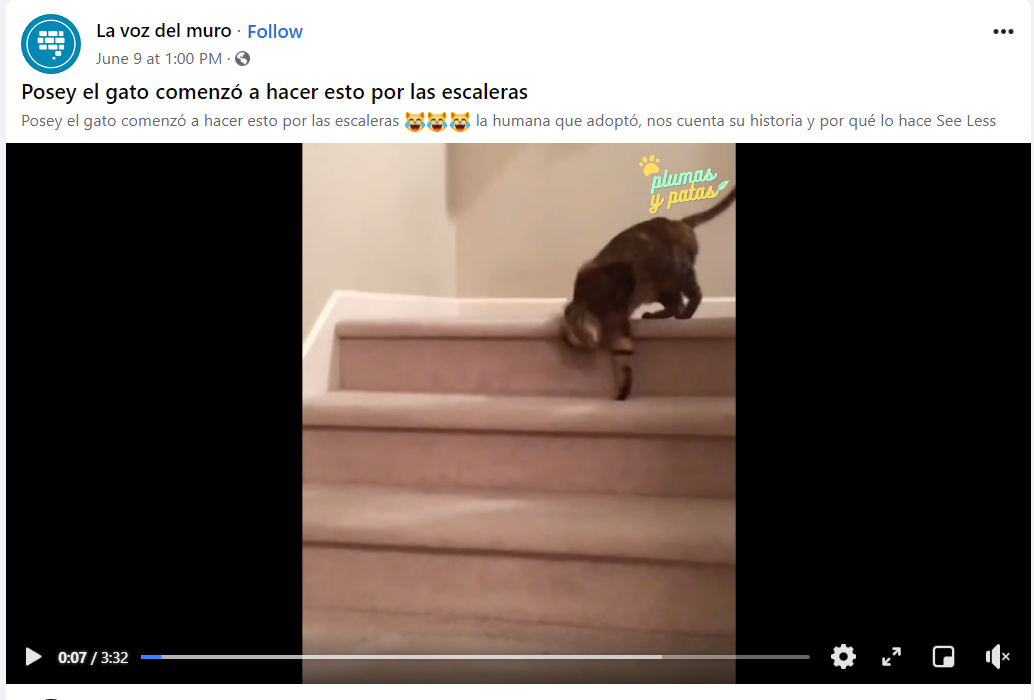
Task: Click the post title about Posey
Action: (x=274, y=92)
